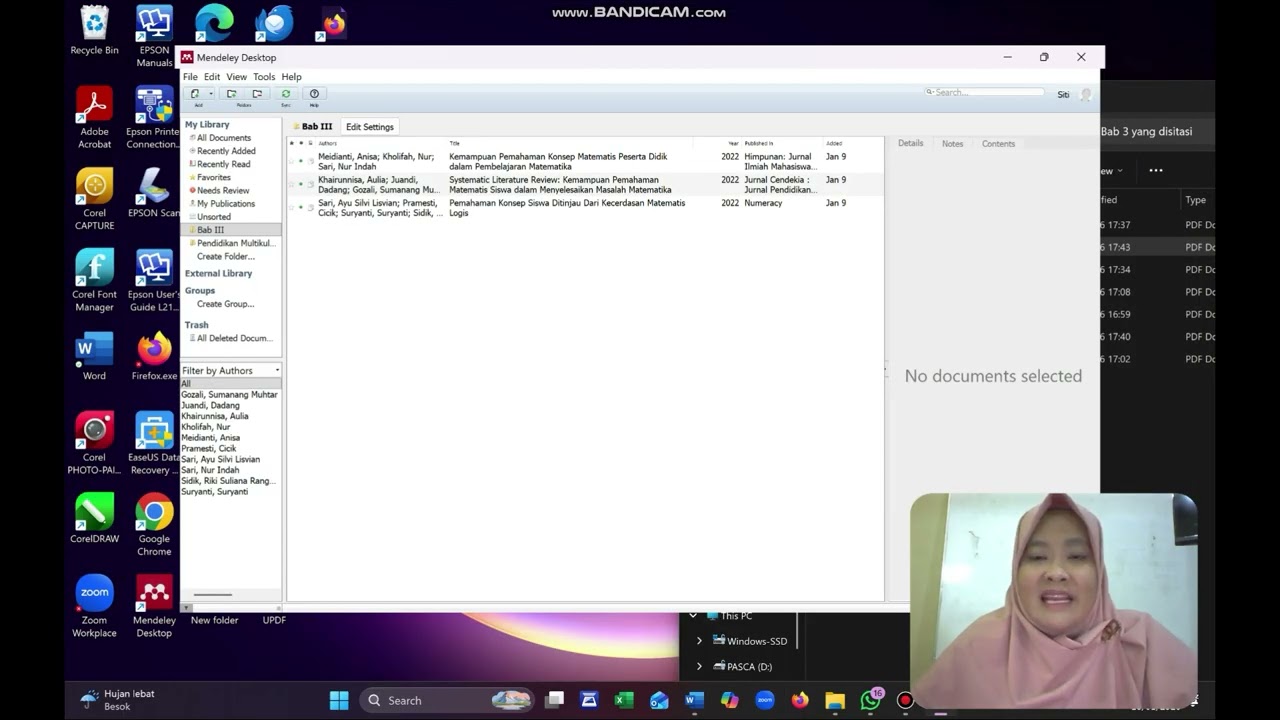Open the View menu
1280x720 pixels.
[x=236, y=77]
